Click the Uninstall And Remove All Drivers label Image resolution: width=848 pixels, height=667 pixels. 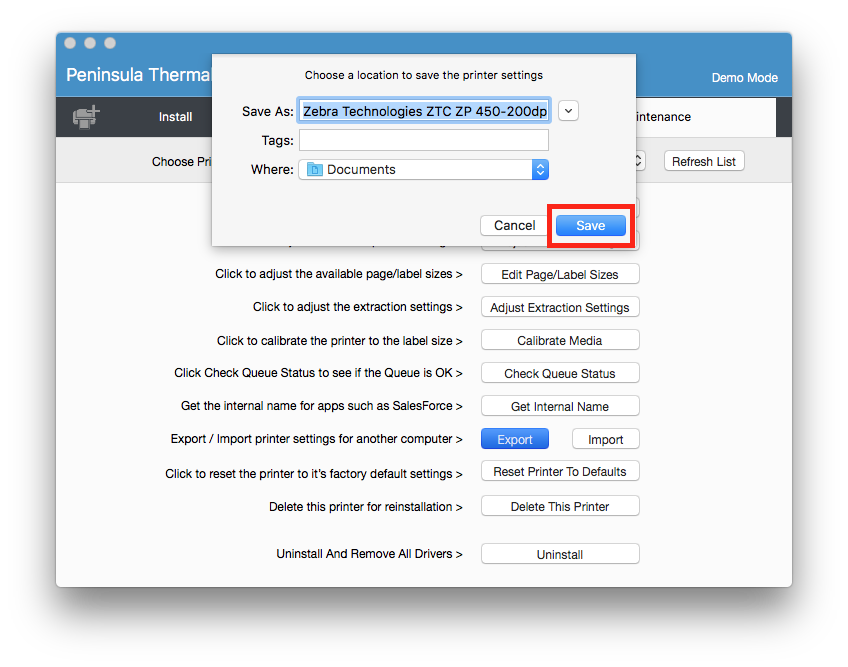(x=369, y=554)
